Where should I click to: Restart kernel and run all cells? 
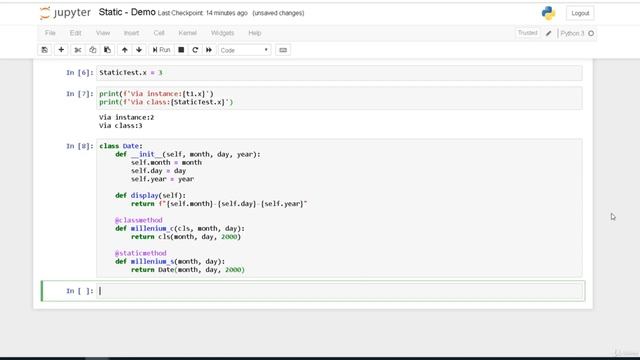pyautogui.click(x=209, y=50)
